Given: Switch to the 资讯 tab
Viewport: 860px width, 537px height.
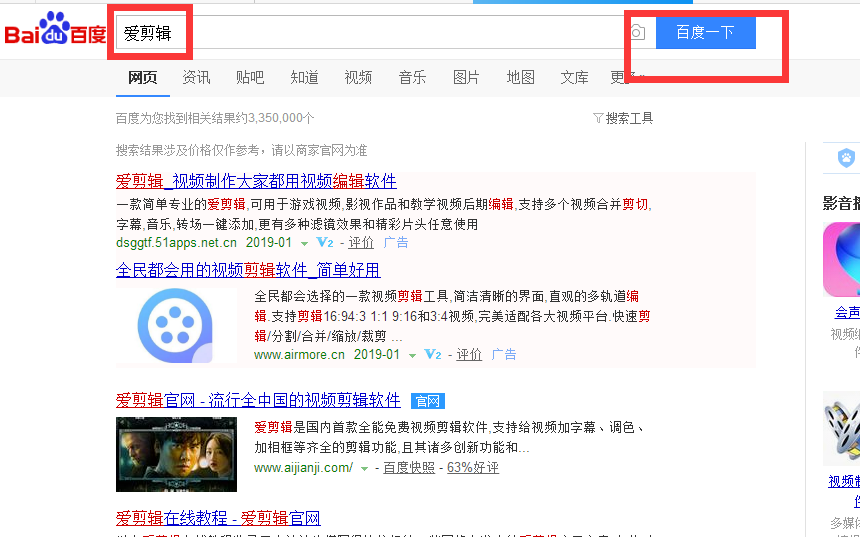Looking at the screenshot, I should (196, 78).
